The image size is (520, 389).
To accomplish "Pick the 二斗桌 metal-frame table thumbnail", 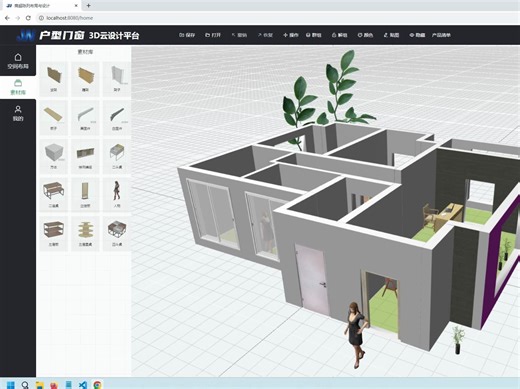I will pyautogui.click(x=117, y=156).
